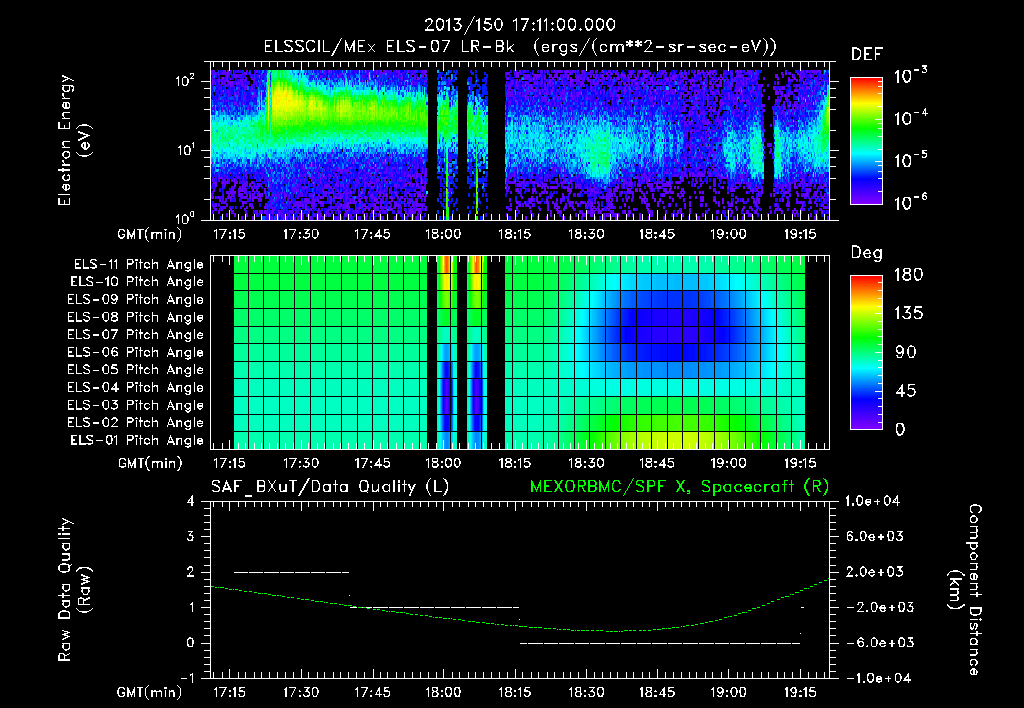Screen dimensions: 1024x708
Task: Click the DEF color scale bar
Action: (x=866, y=140)
